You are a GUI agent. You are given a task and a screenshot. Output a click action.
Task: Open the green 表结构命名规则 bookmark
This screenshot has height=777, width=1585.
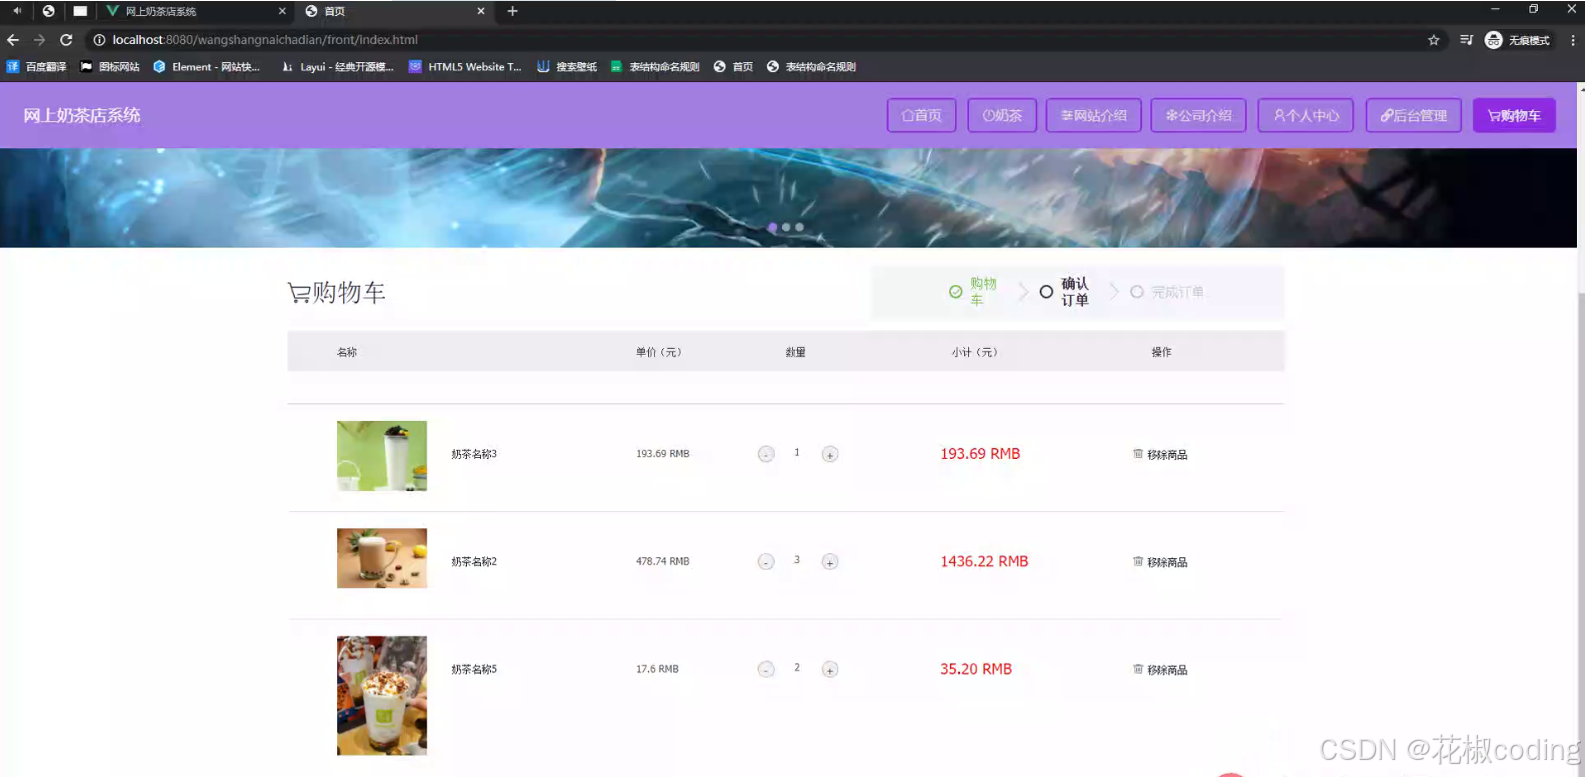[x=655, y=67]
